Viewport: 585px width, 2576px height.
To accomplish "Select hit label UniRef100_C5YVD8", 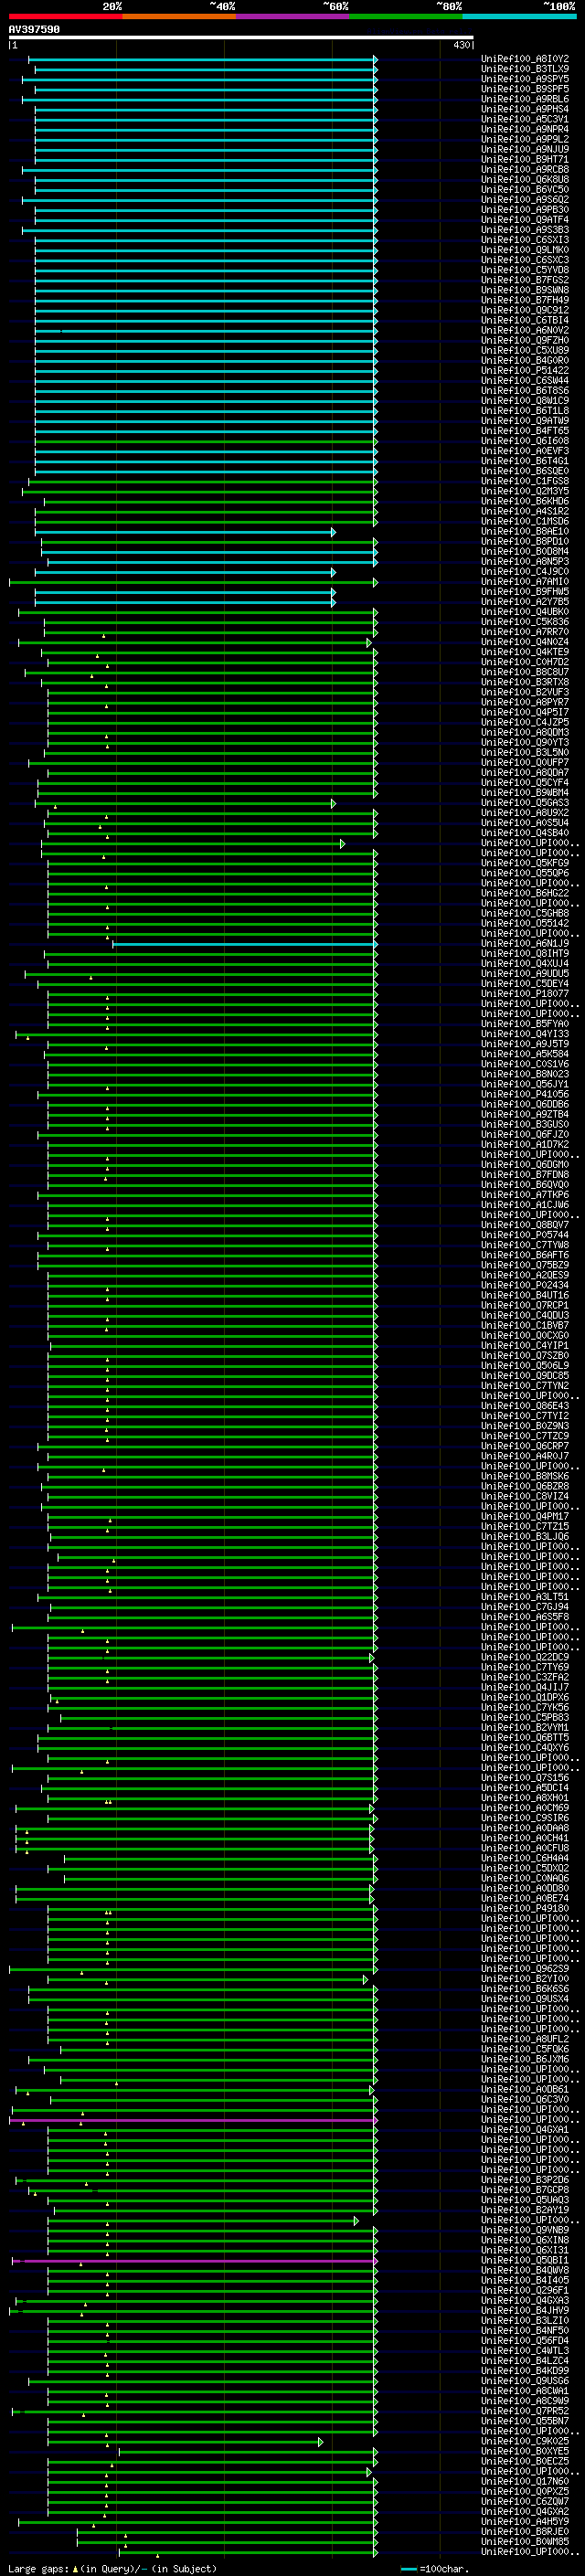I will pos(525,270).
